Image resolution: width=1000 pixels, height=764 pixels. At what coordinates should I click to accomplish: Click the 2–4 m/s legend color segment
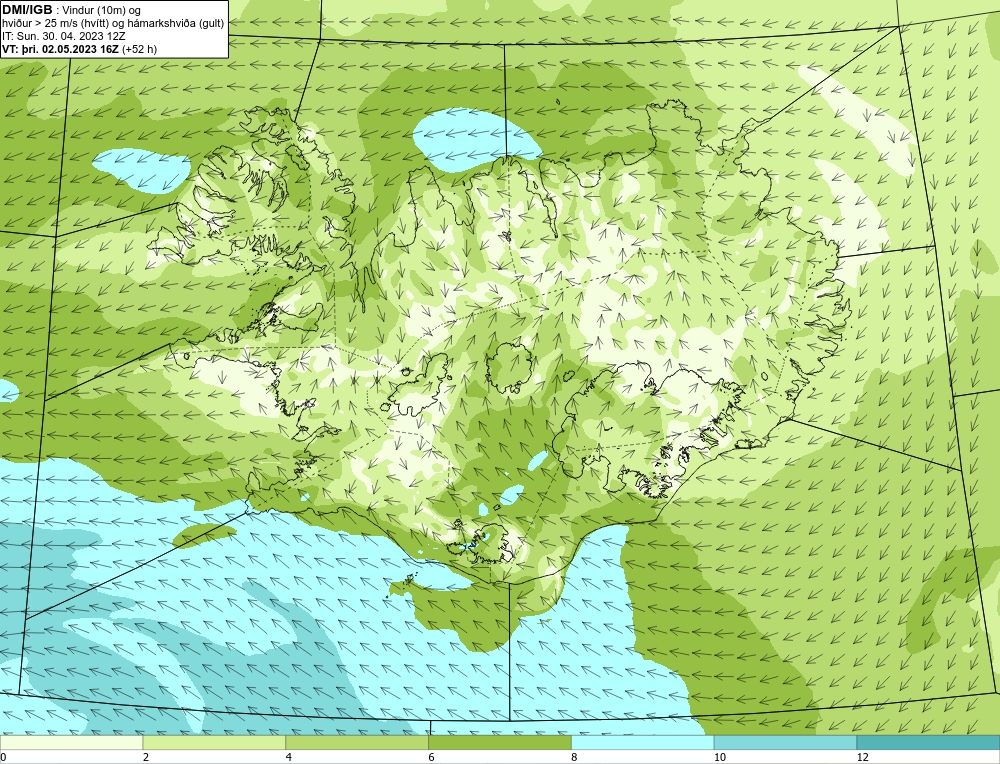214,743
